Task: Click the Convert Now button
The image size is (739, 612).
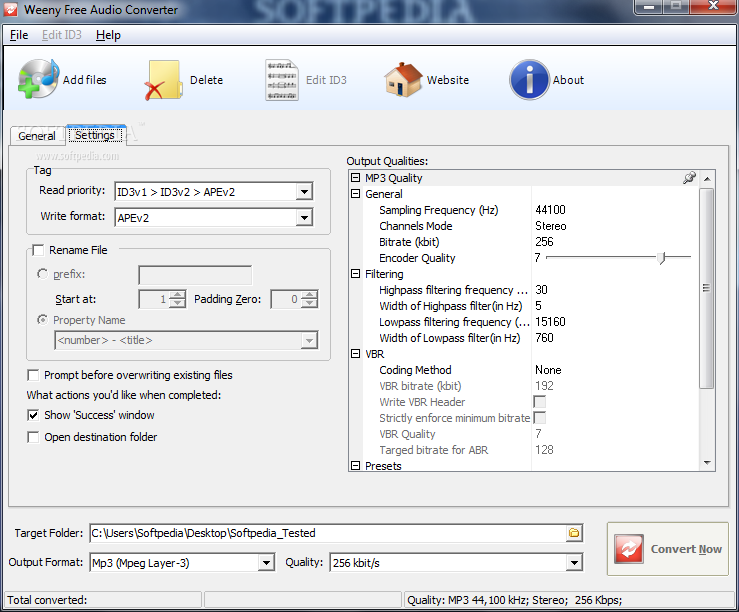Action: pos(668,549)
